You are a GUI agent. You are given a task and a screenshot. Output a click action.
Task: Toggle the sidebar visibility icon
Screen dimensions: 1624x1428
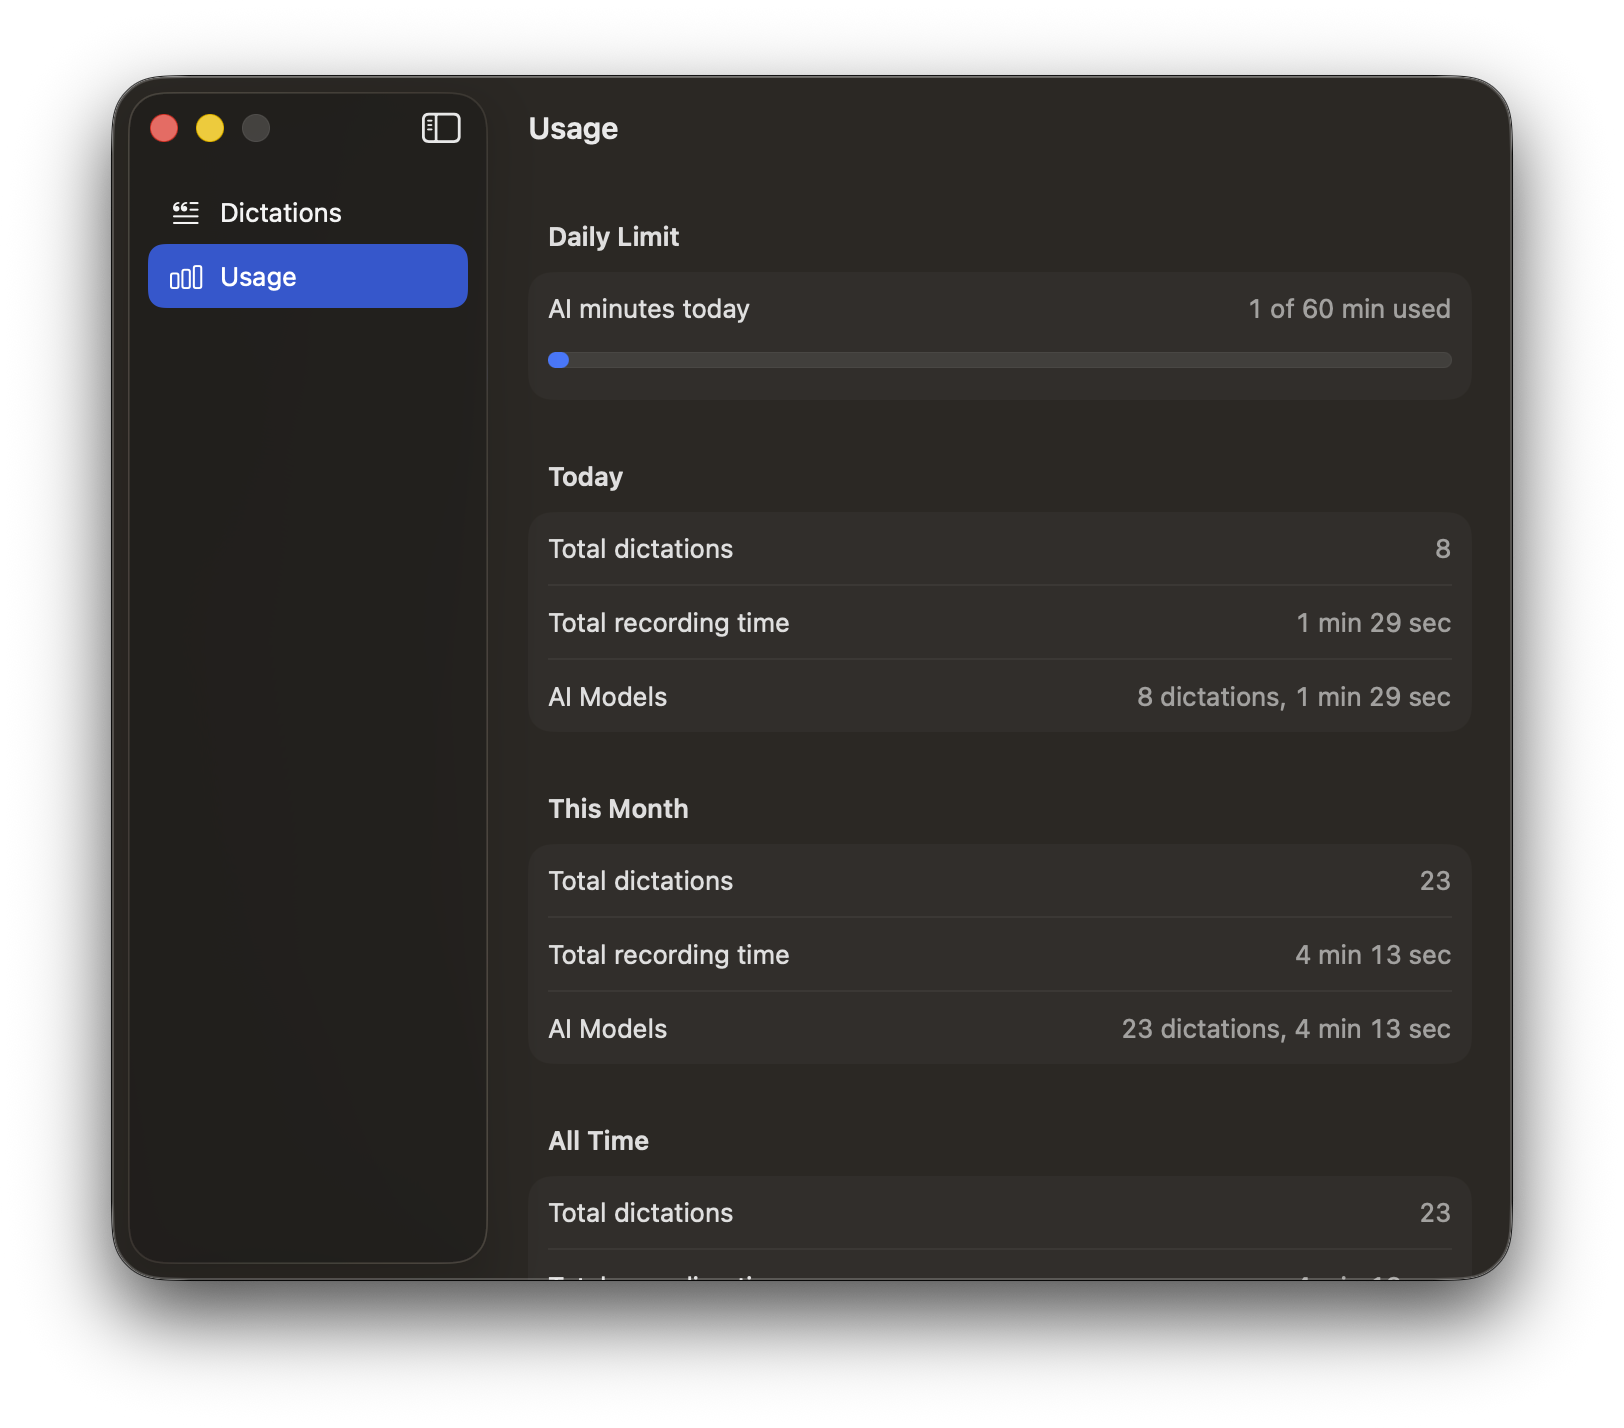pyautogui.click(x=441, y=128)
